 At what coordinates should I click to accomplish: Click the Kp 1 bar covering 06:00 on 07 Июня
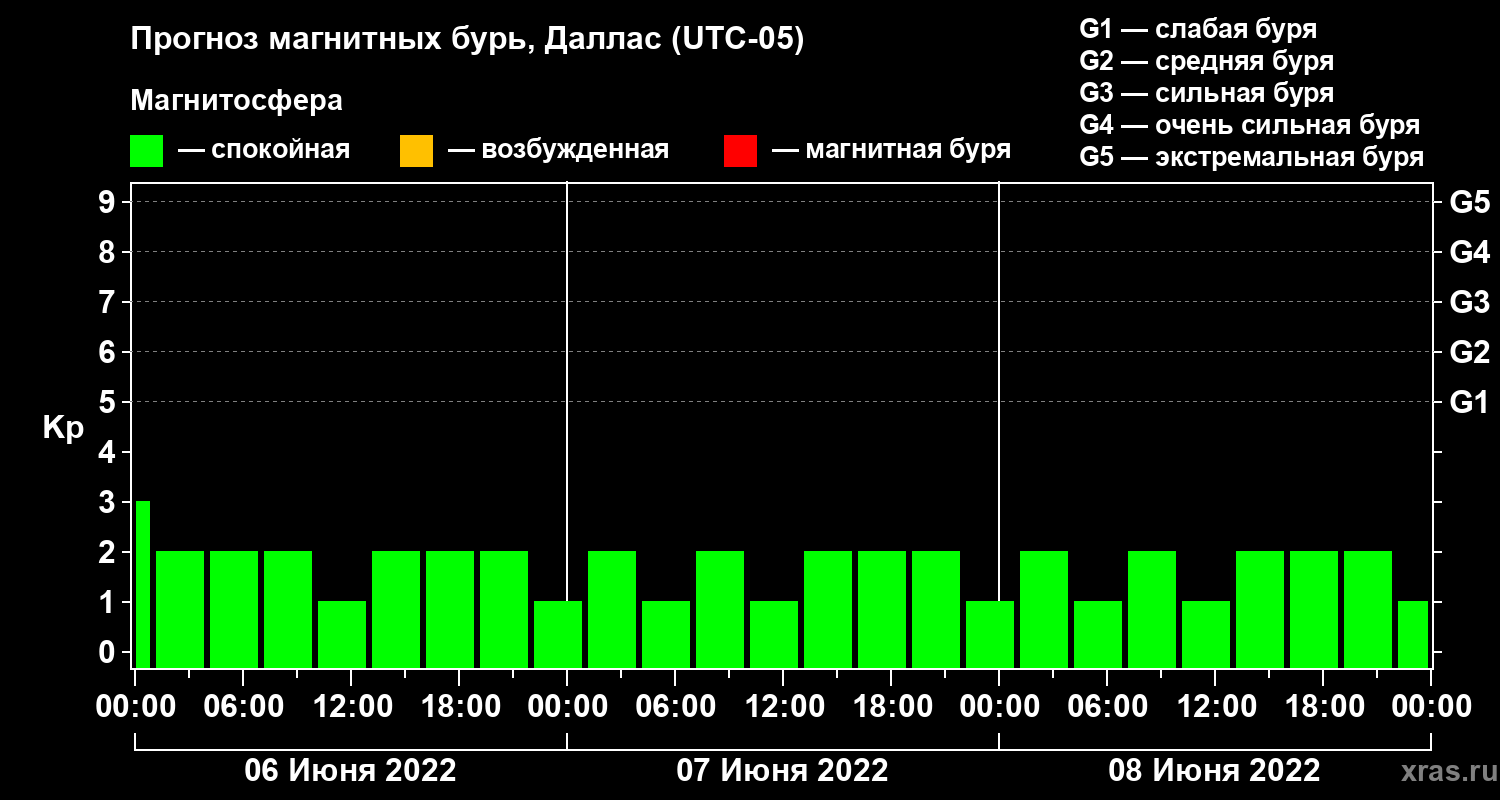tap(666, 634)
